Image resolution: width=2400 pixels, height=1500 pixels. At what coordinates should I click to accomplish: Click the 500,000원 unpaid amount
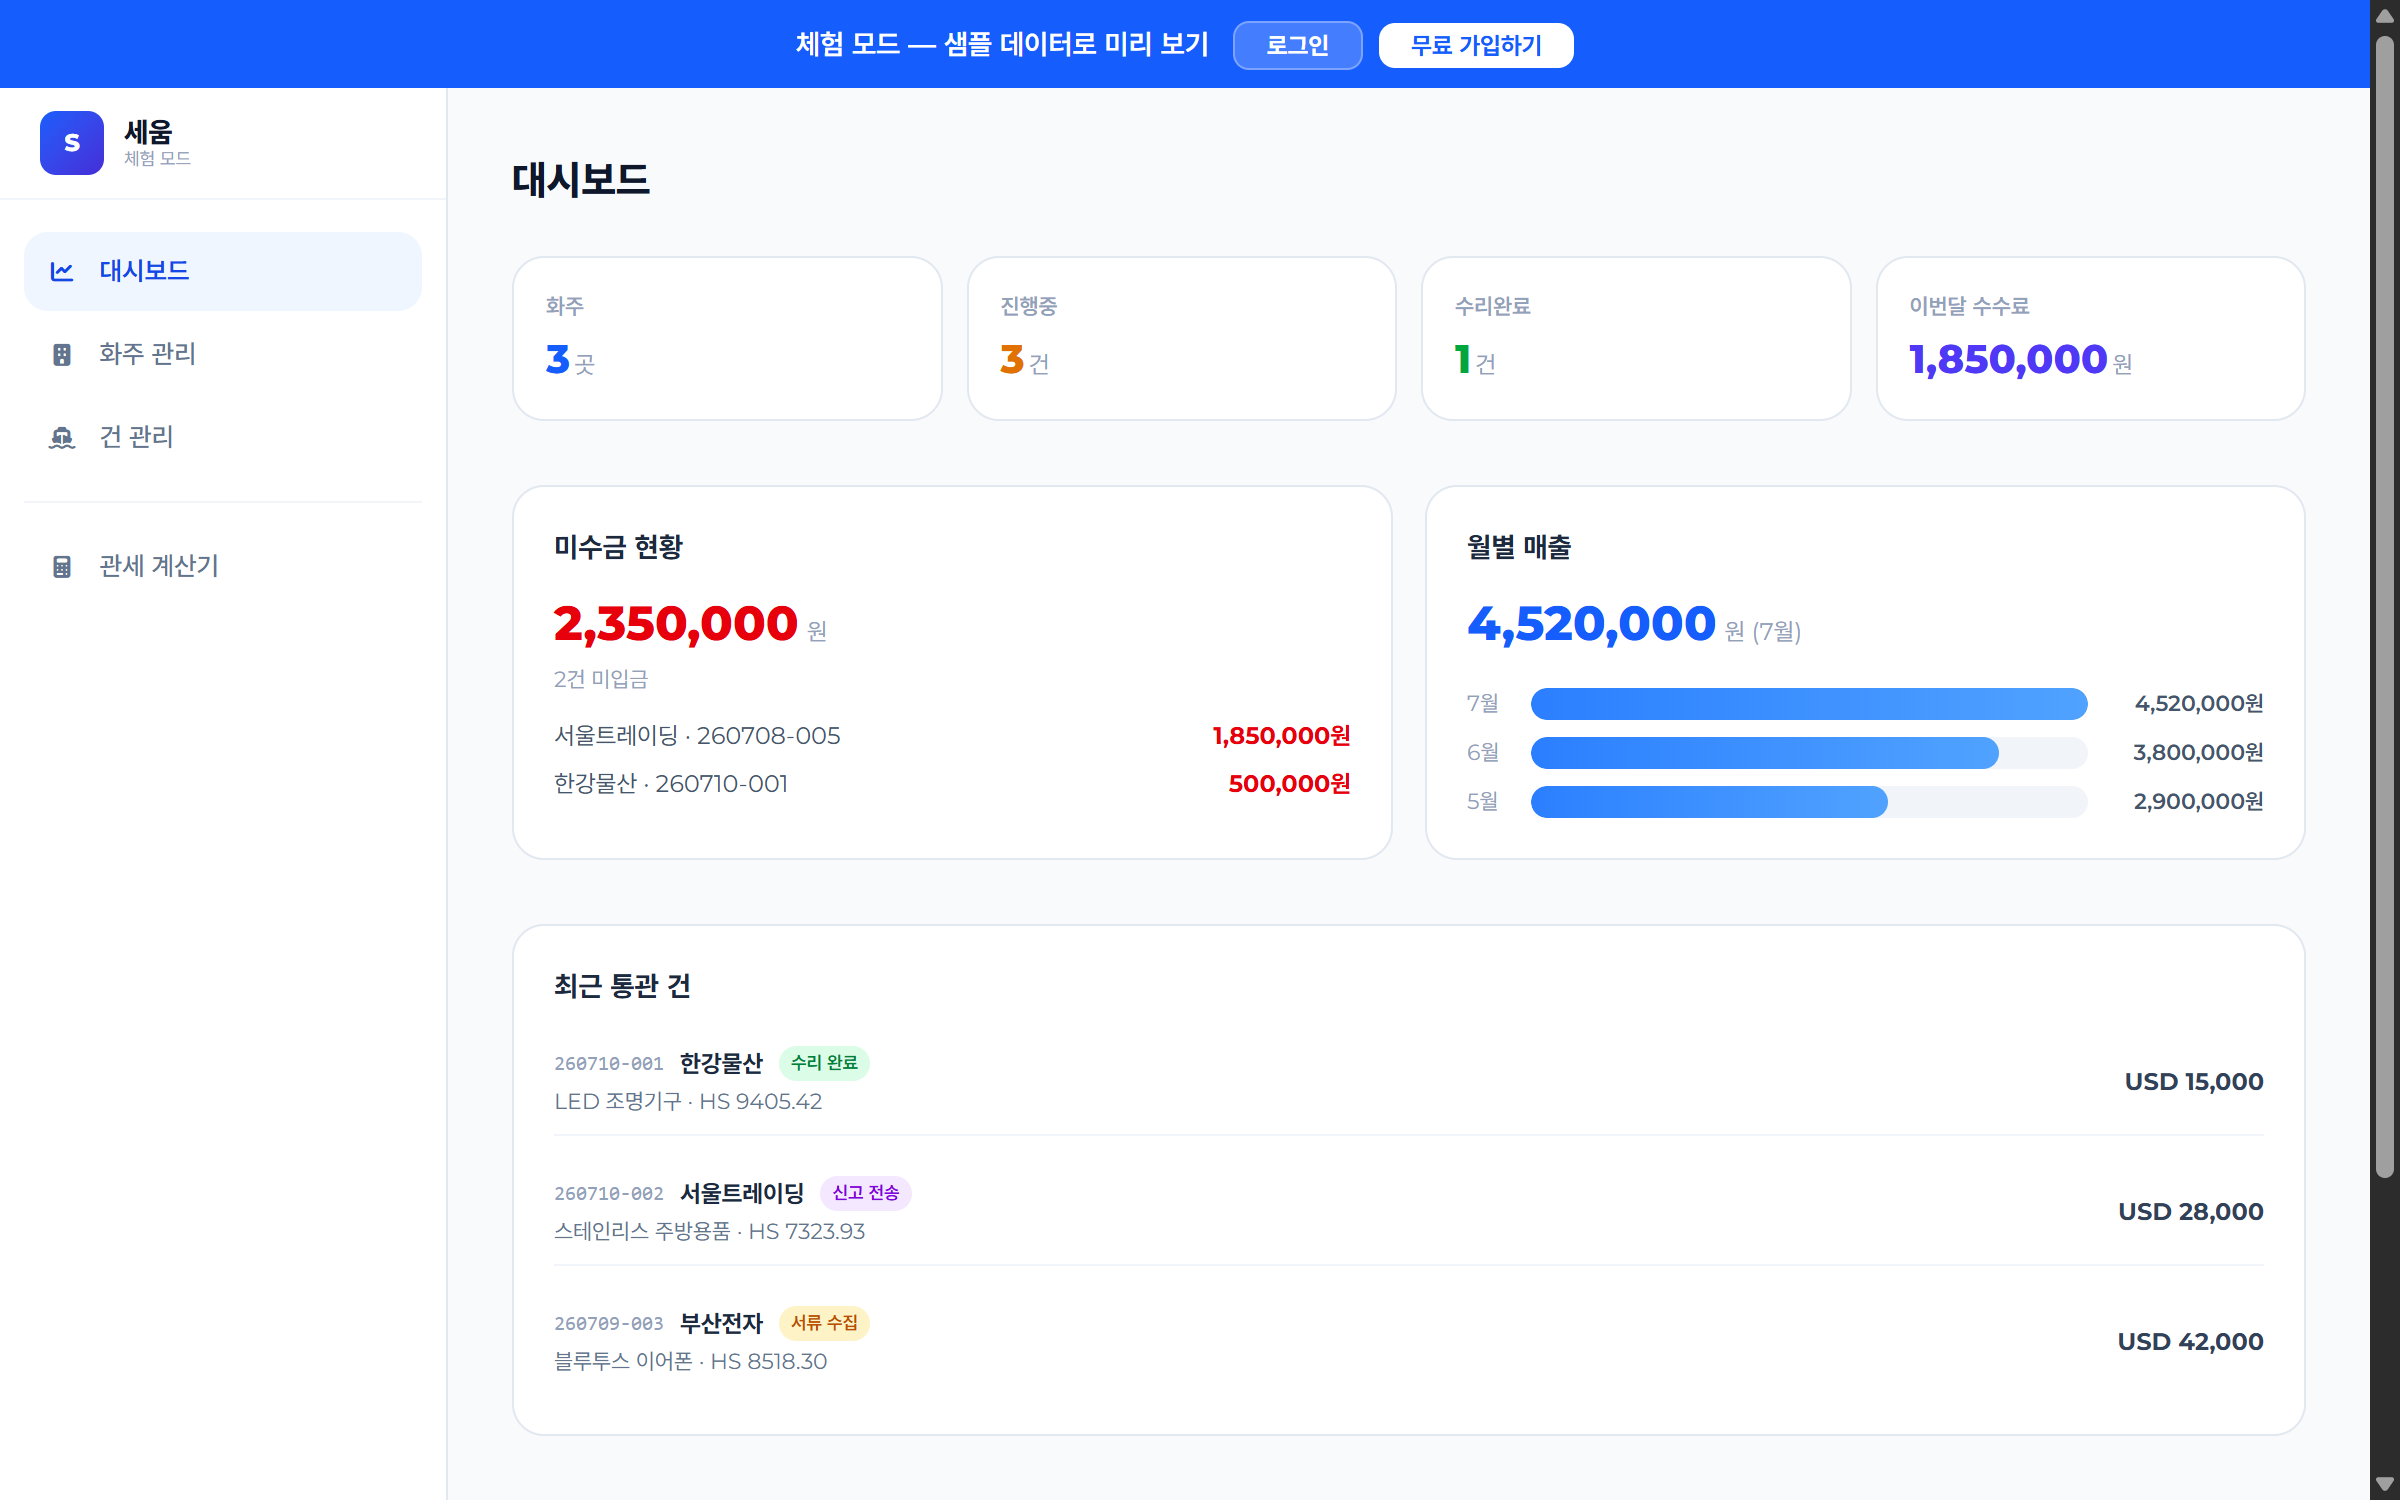pyautogui.click(x=1289, y=784)
